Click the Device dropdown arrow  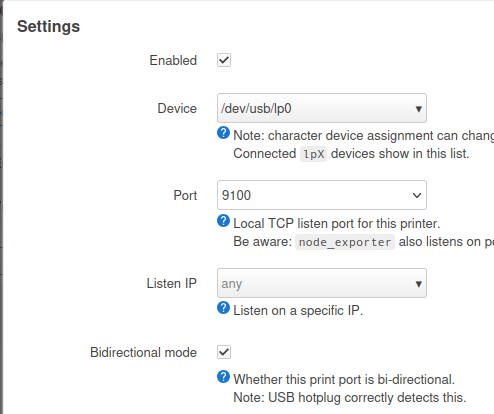click(x=419, y=109)
